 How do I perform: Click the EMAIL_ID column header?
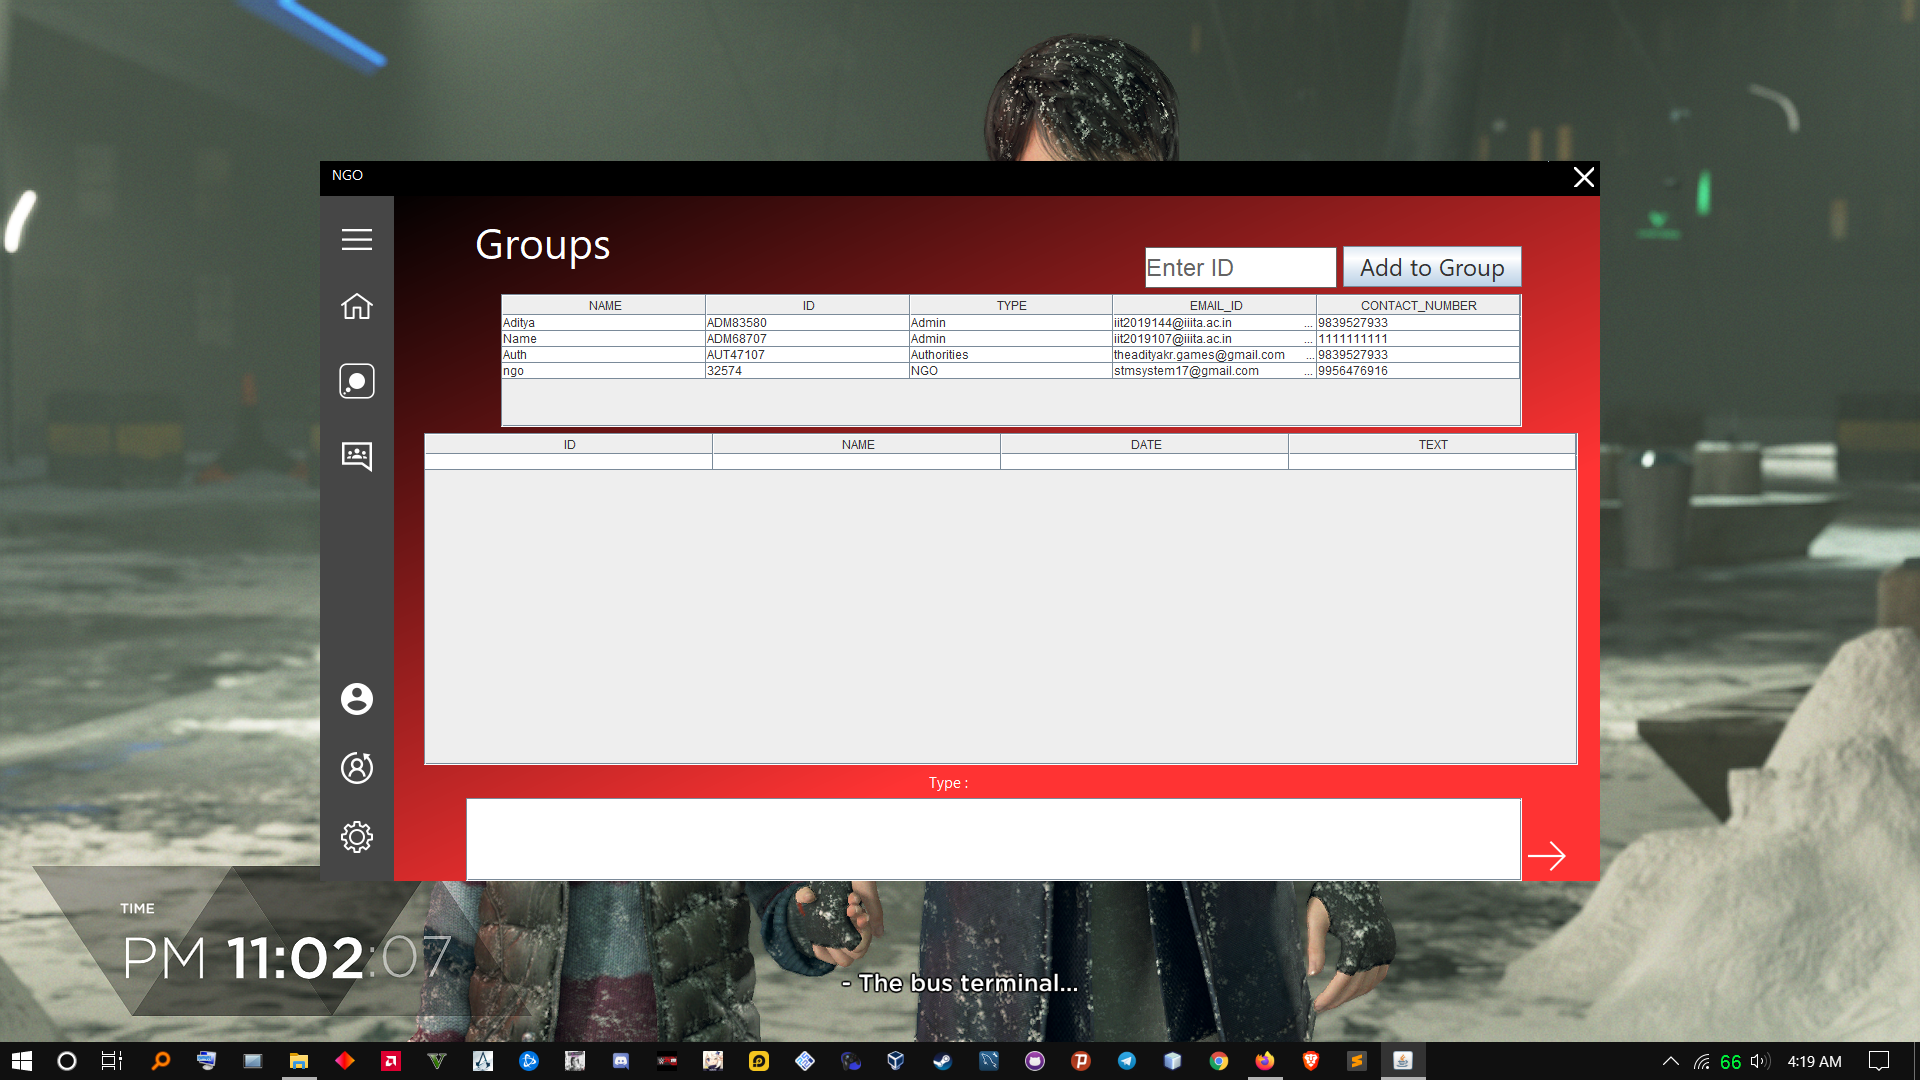pyautogui.click(x=1214, y=306)
